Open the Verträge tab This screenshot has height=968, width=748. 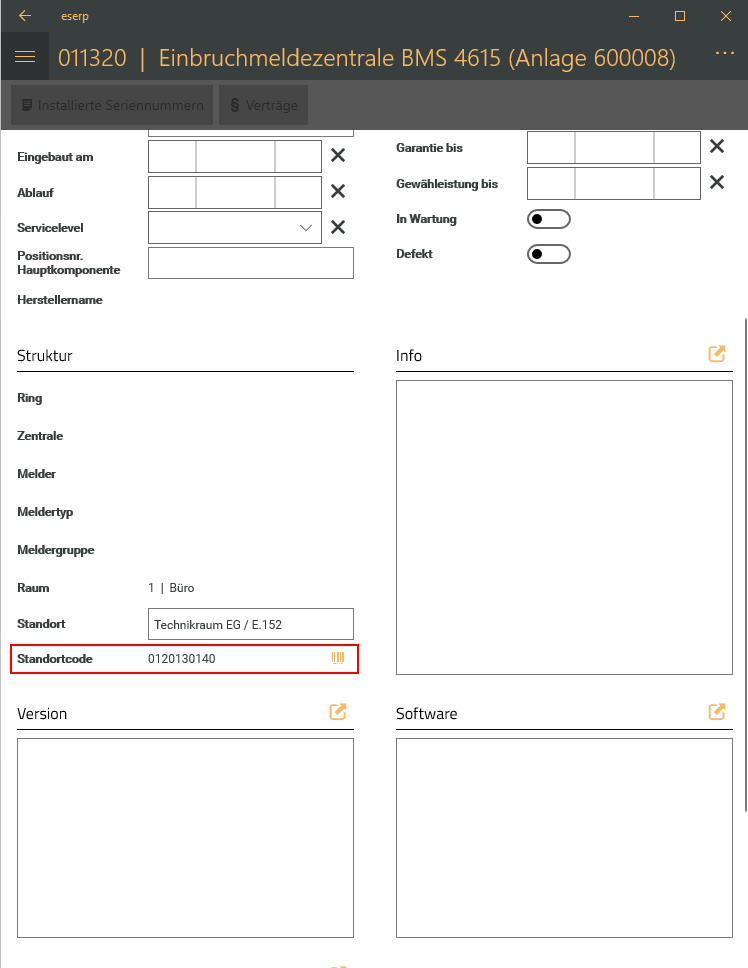pyautogui.click(x=264, y=105)
